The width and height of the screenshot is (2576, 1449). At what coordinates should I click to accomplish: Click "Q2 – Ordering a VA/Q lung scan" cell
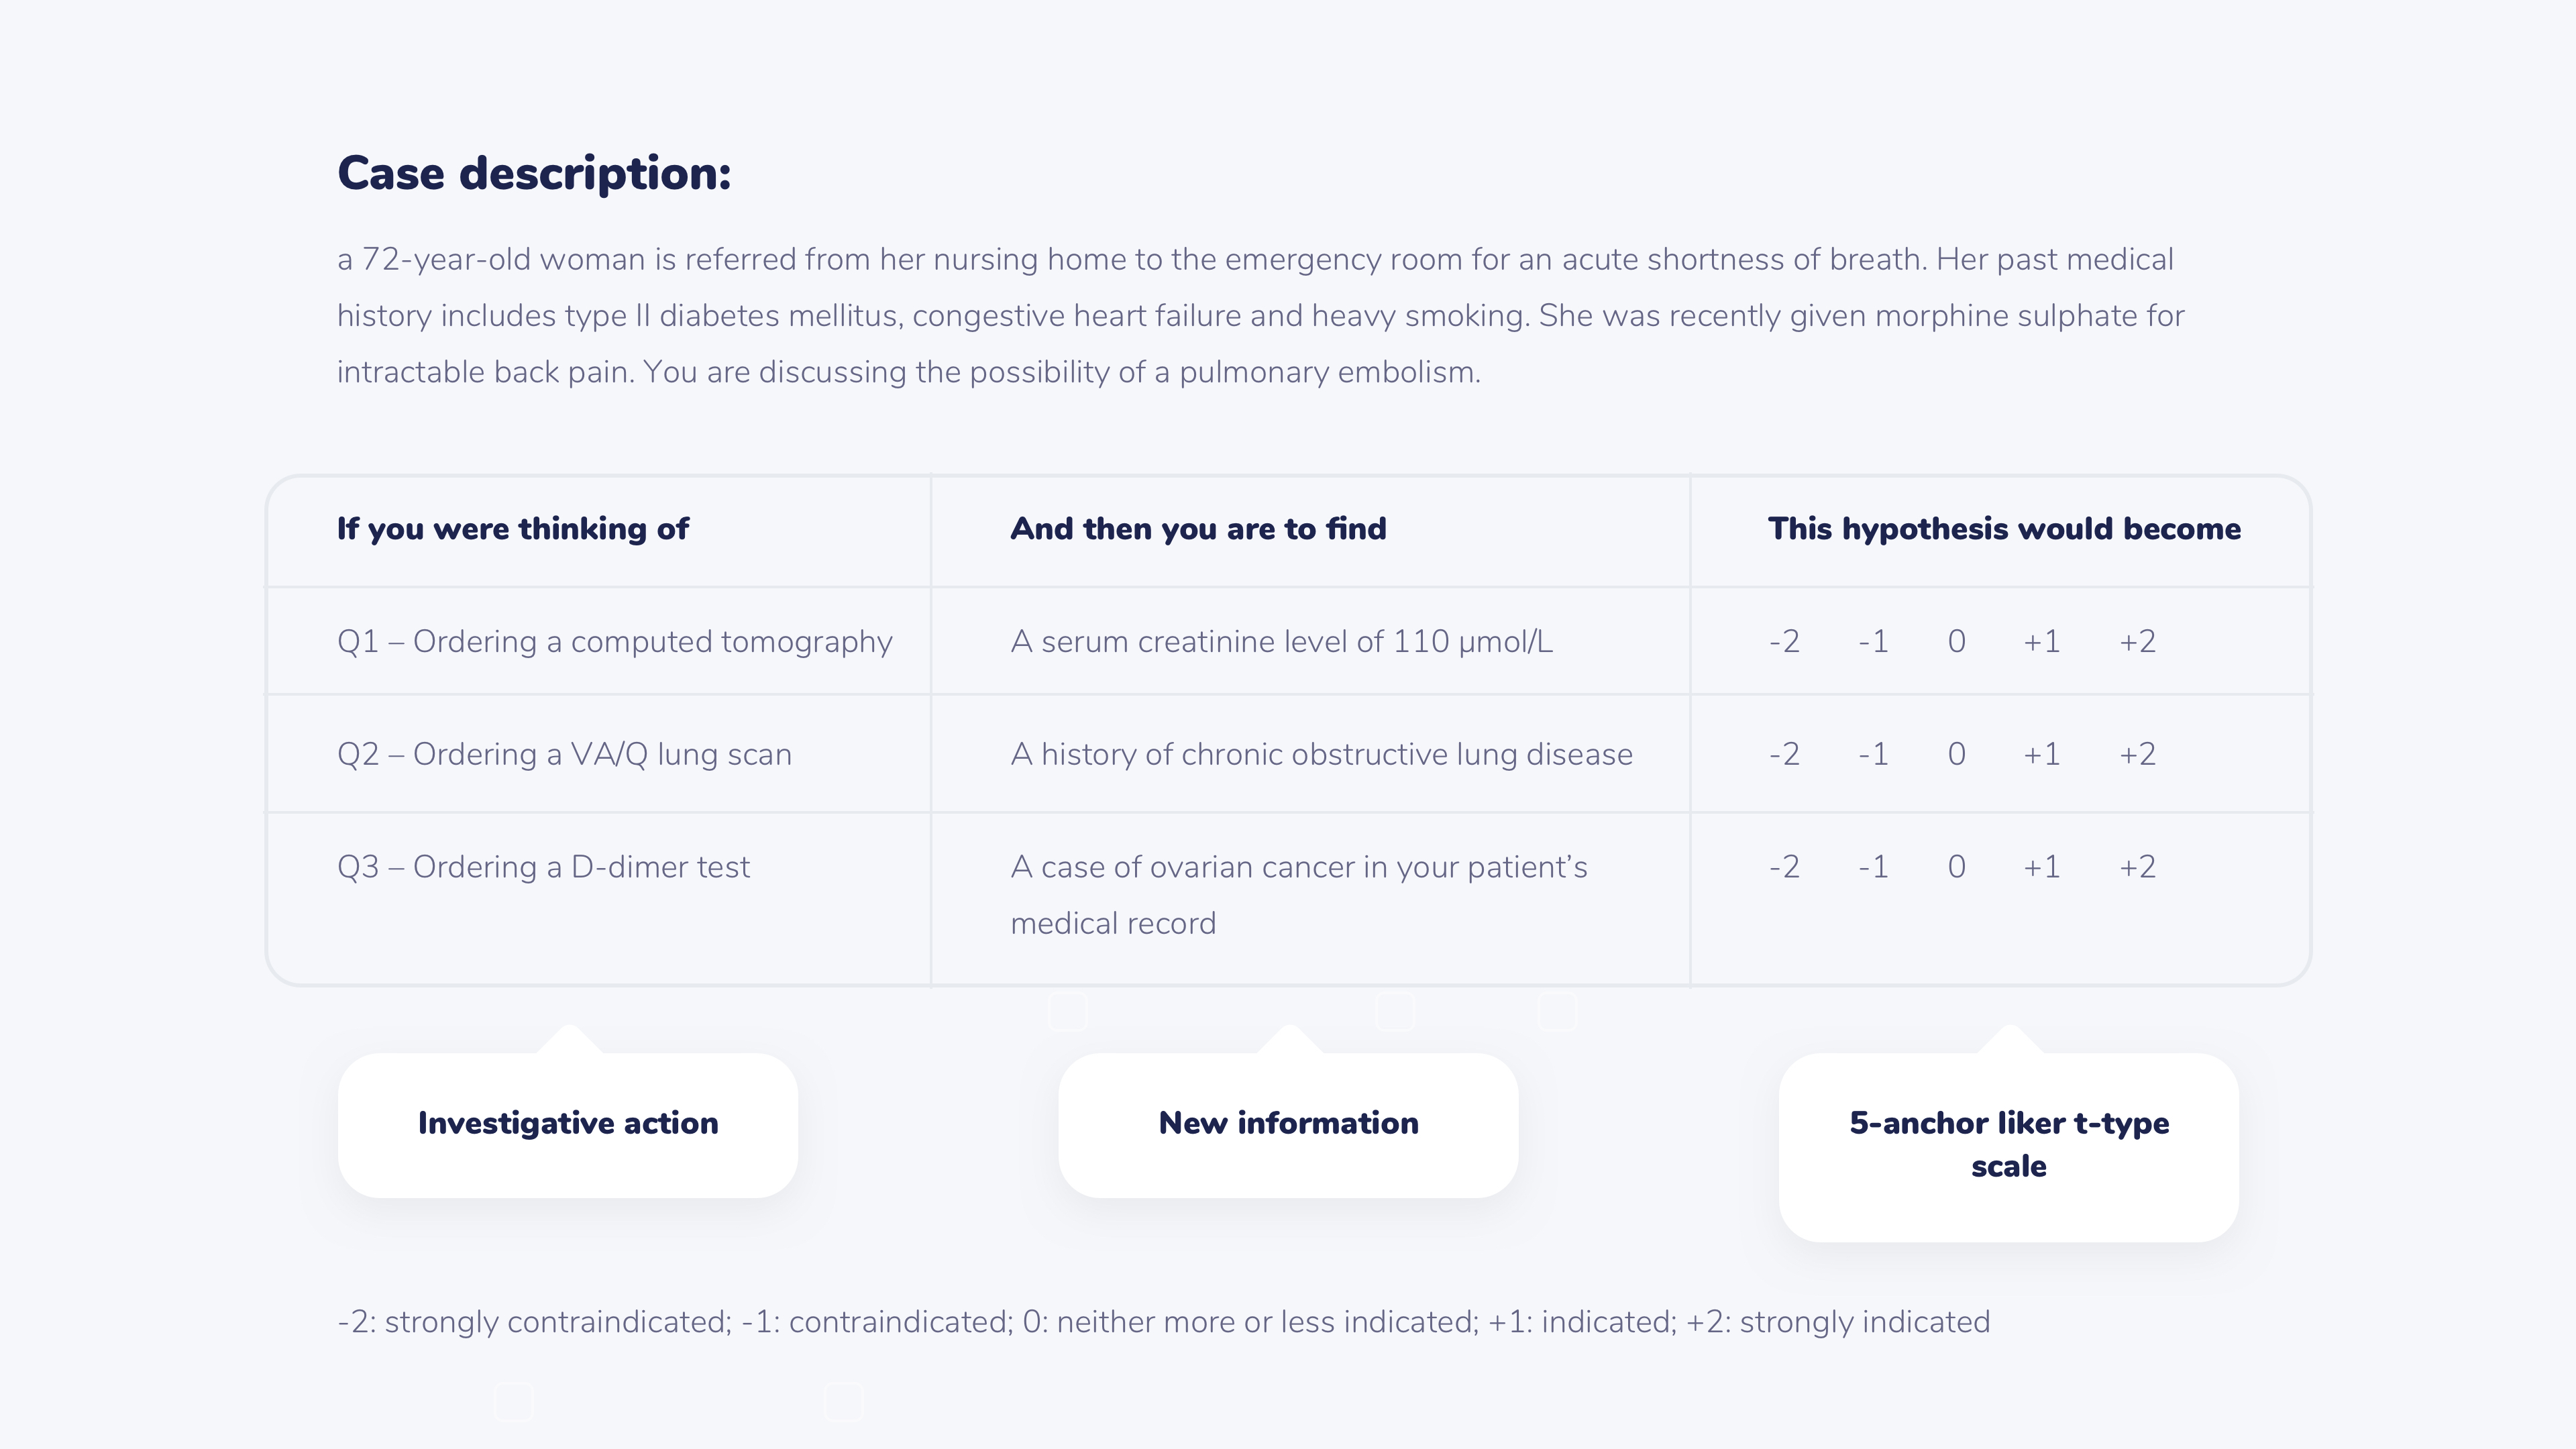click(564, 754)
